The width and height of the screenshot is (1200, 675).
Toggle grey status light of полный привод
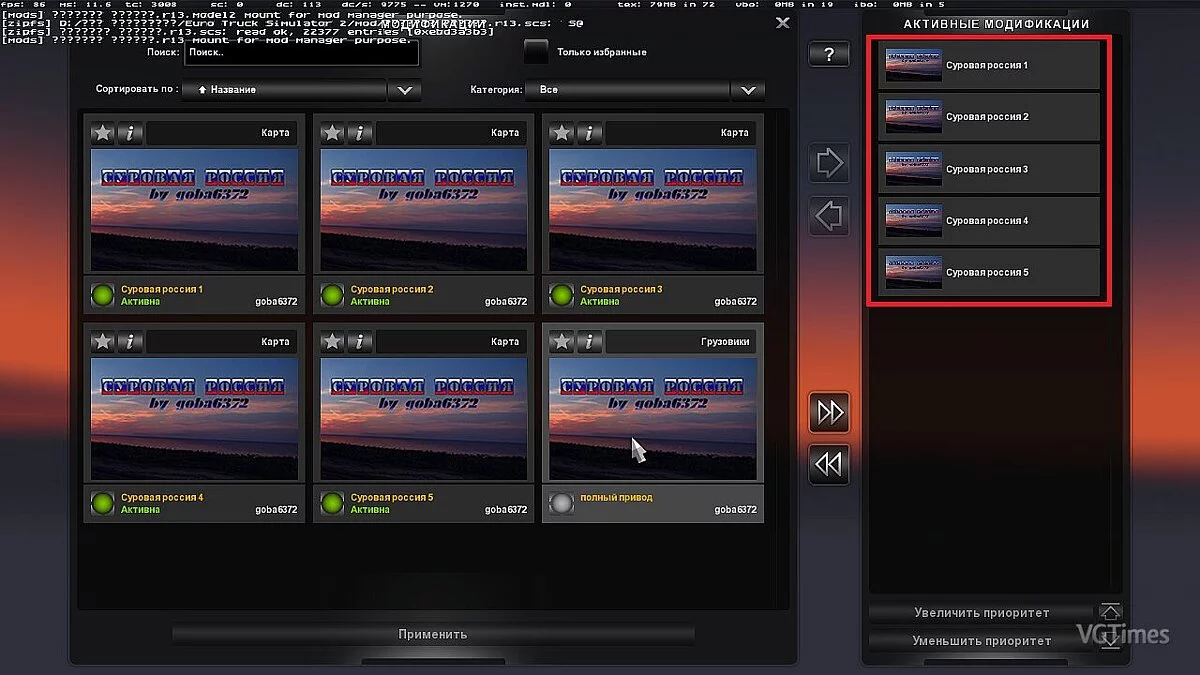[x=562, y=503]
